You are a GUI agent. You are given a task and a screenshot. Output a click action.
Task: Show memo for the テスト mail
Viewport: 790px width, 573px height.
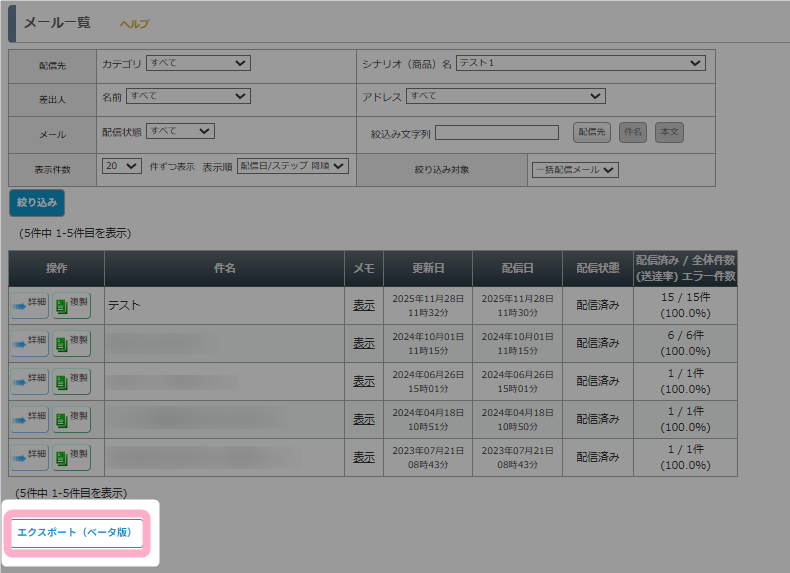(x=364, y=305)
